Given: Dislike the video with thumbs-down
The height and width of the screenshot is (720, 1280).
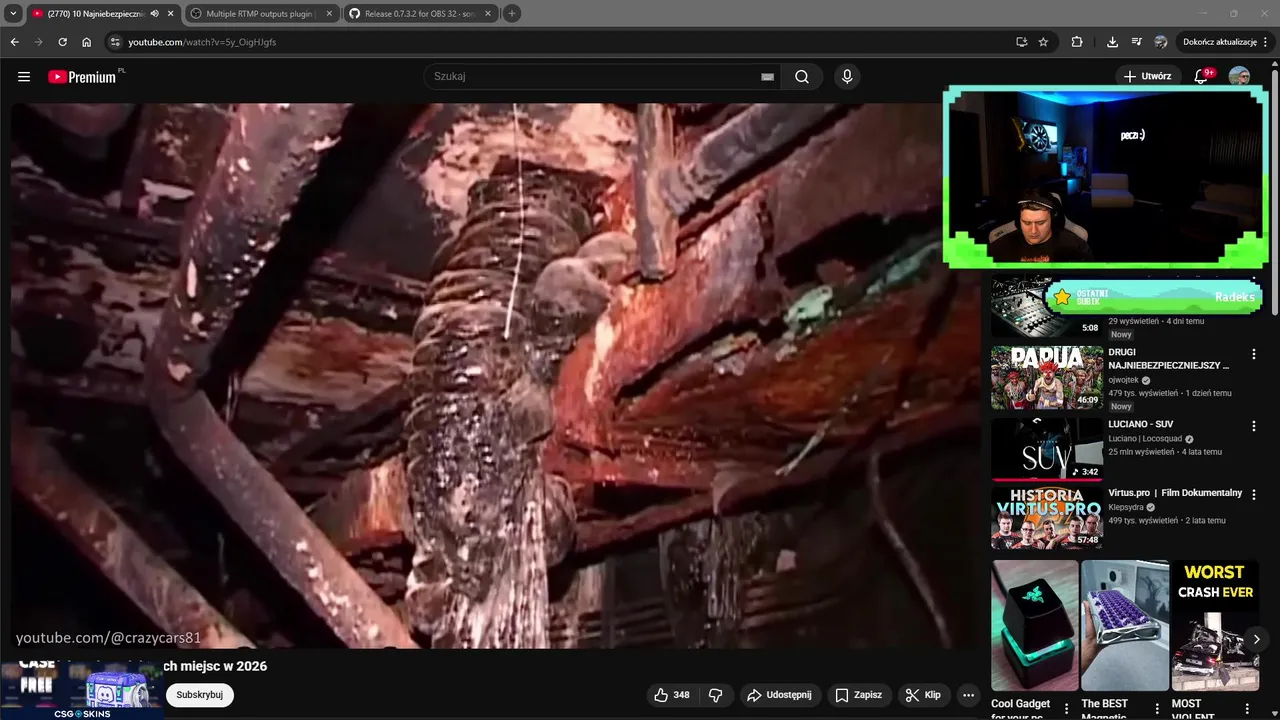Looking at the screenshot, I should tap(716, 695).
